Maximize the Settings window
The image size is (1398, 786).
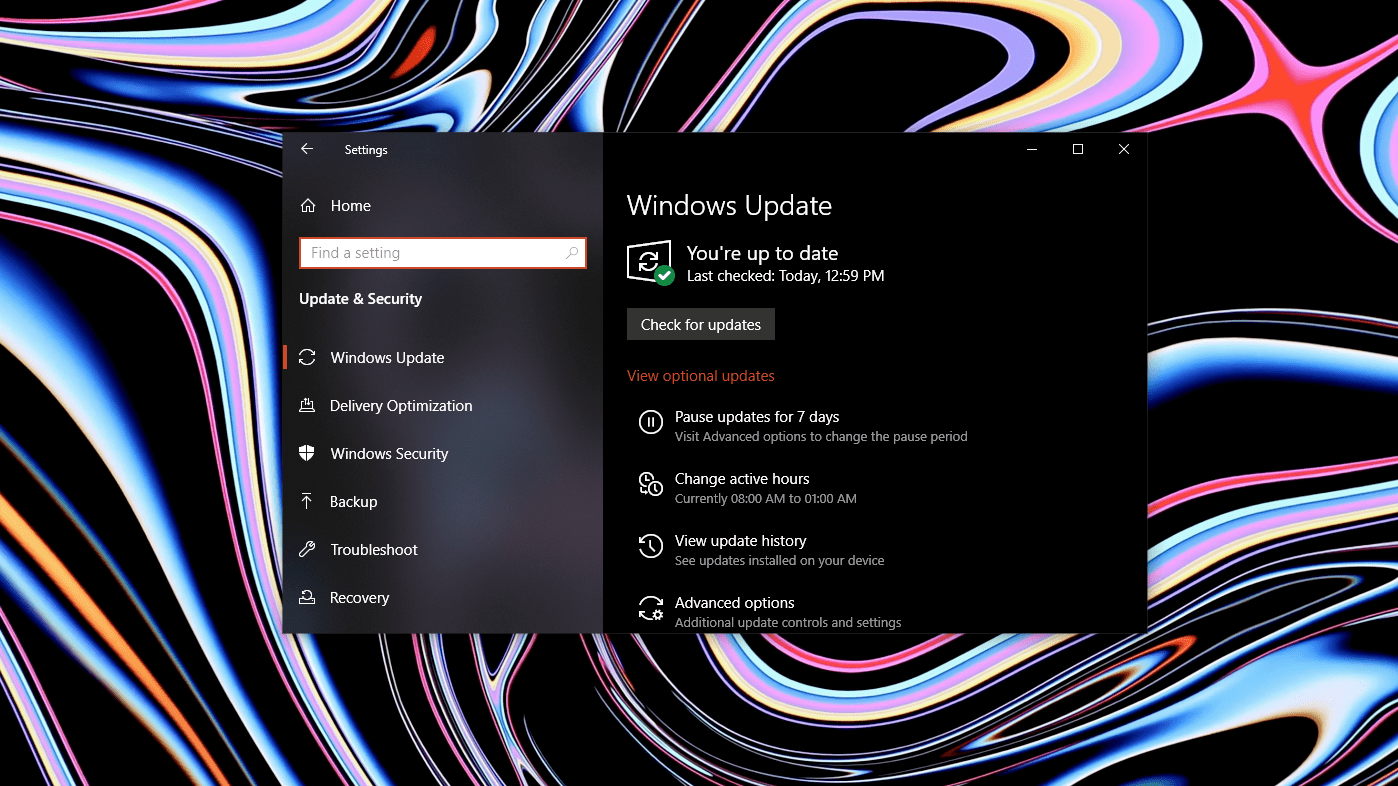point(1078,149)
